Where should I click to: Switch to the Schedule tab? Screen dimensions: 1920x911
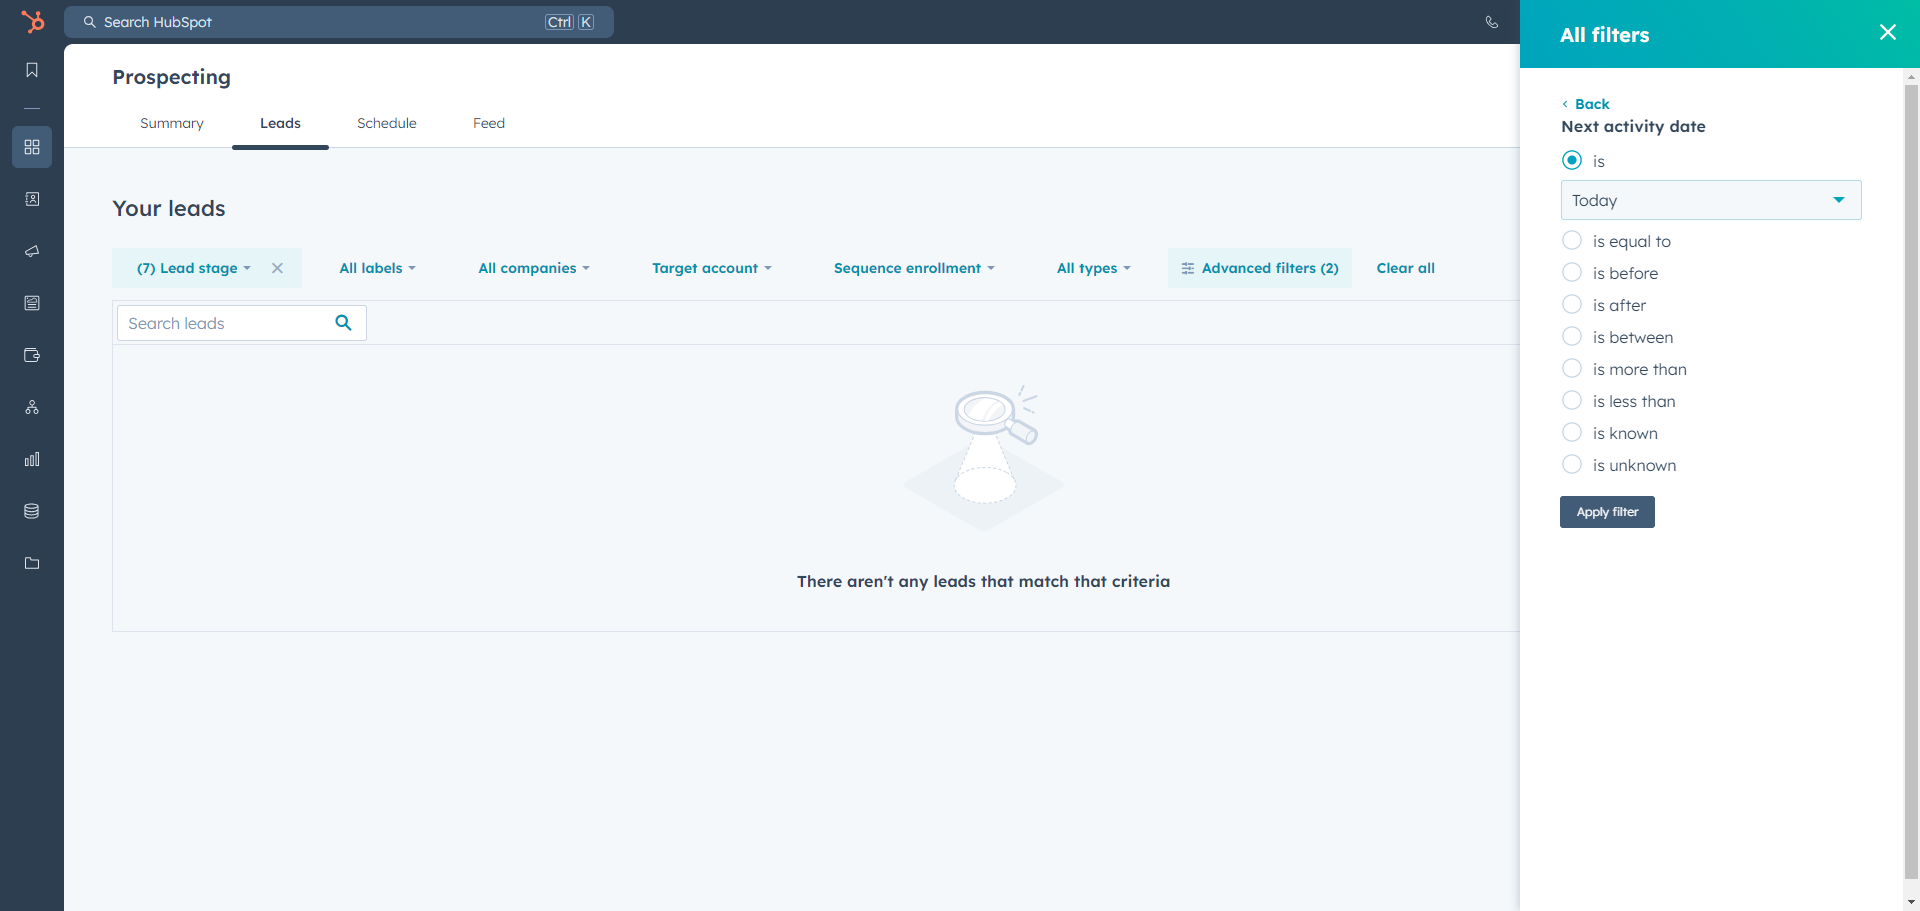pyautogui.click(x=387, y=123)
